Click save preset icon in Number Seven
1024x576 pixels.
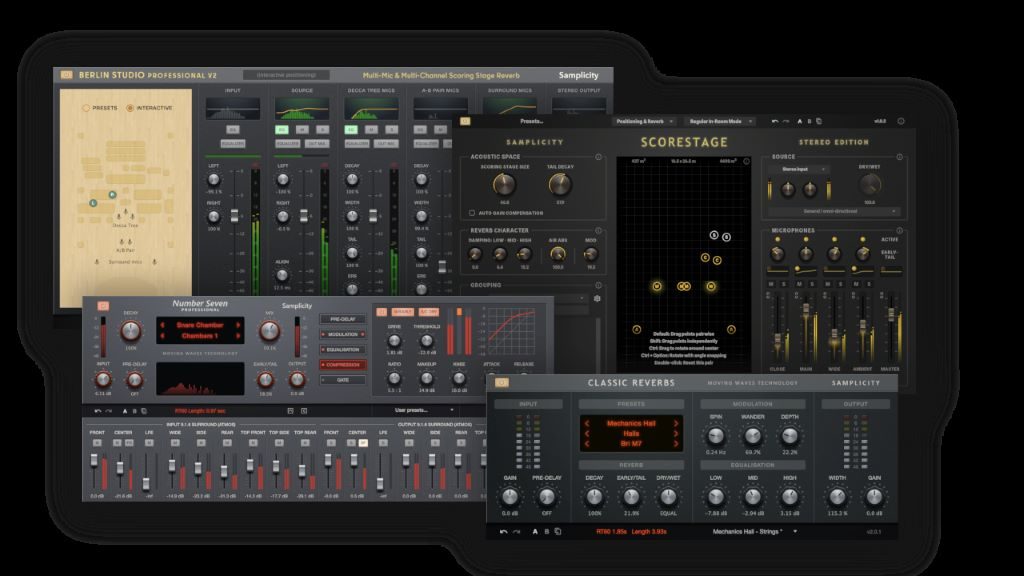click(x=291, y=411)
